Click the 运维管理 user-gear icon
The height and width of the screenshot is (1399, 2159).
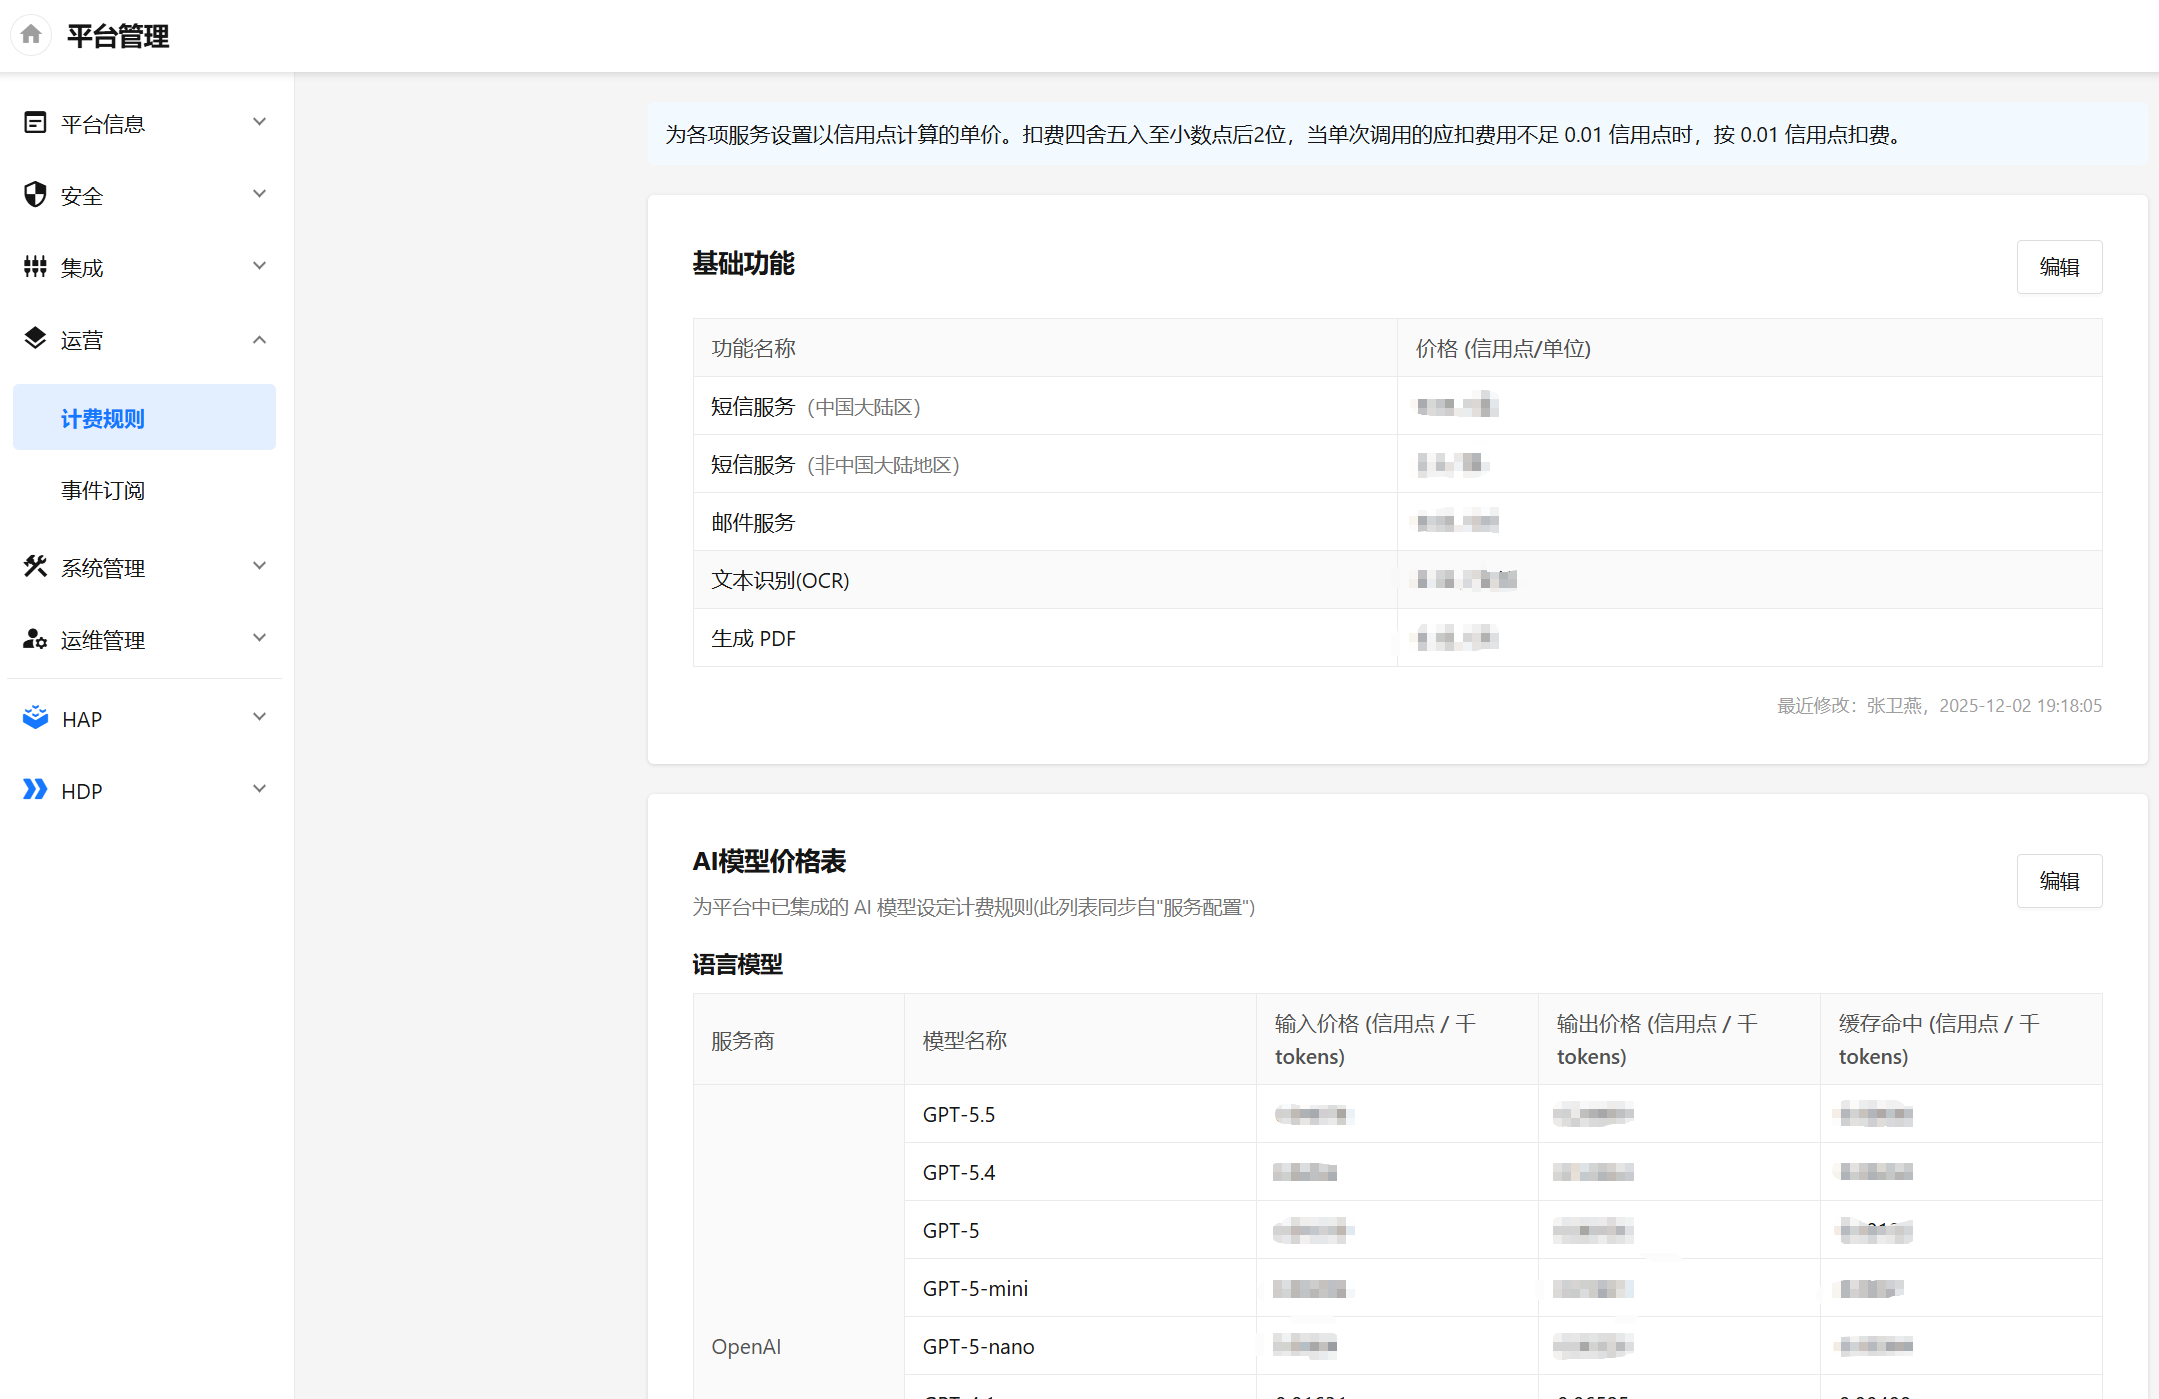[x=35, y=639]
